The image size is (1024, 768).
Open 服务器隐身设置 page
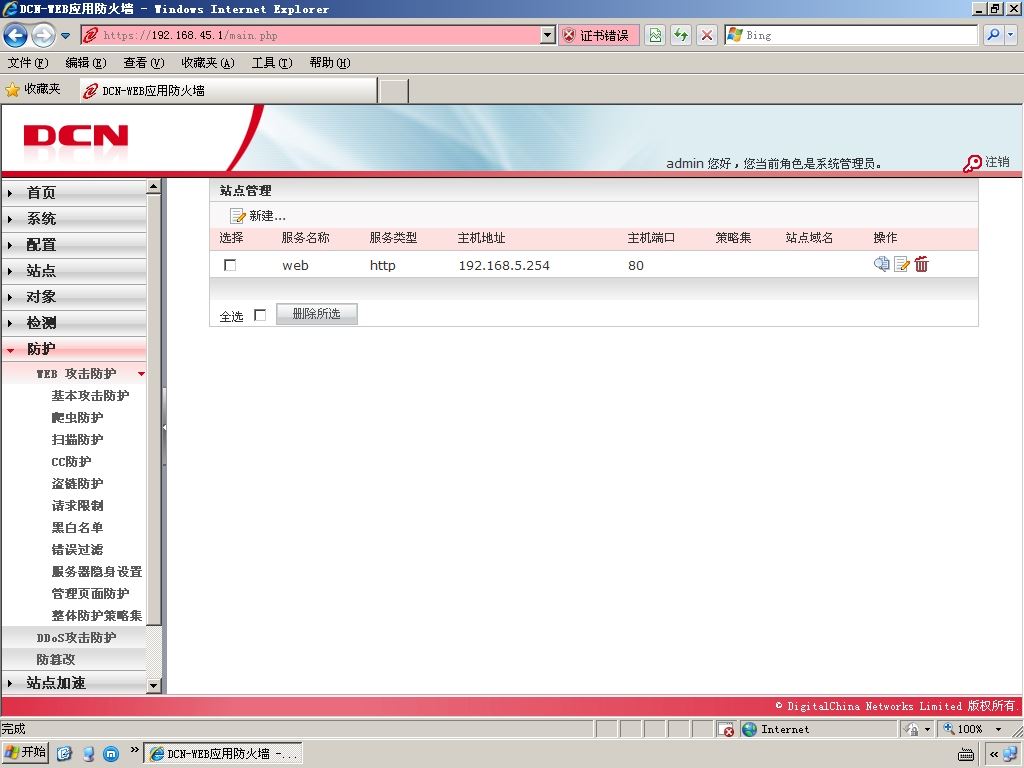[97, 571]
